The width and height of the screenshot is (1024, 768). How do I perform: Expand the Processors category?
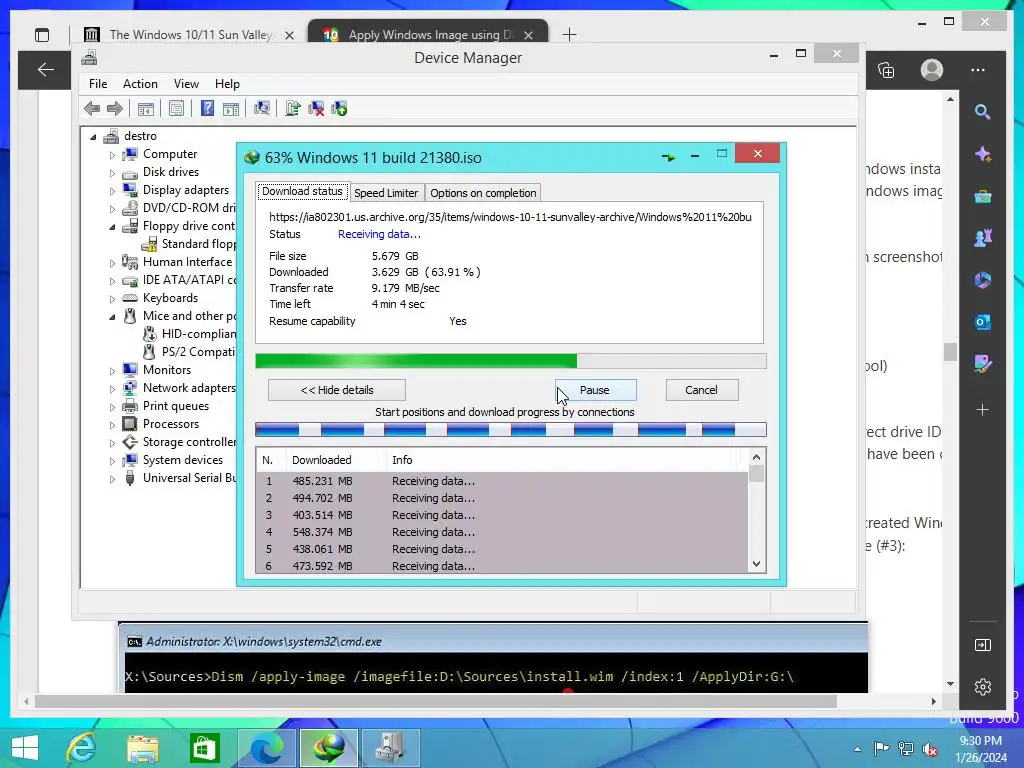112,425
